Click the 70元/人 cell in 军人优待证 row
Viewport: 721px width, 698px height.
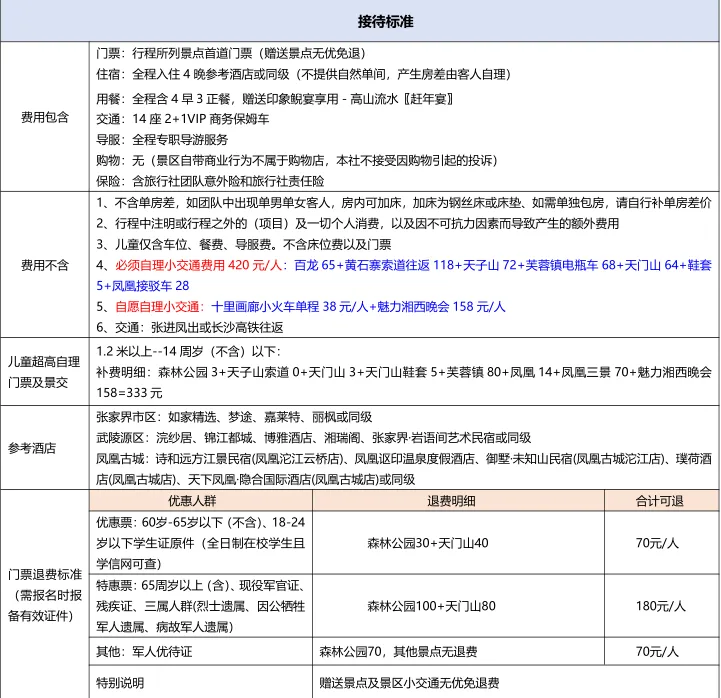point(662,651)
